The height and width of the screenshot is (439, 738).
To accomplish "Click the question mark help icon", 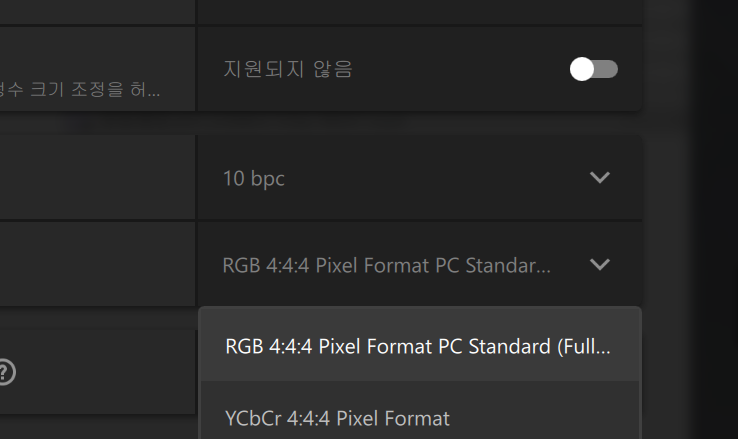I will 5,373.
